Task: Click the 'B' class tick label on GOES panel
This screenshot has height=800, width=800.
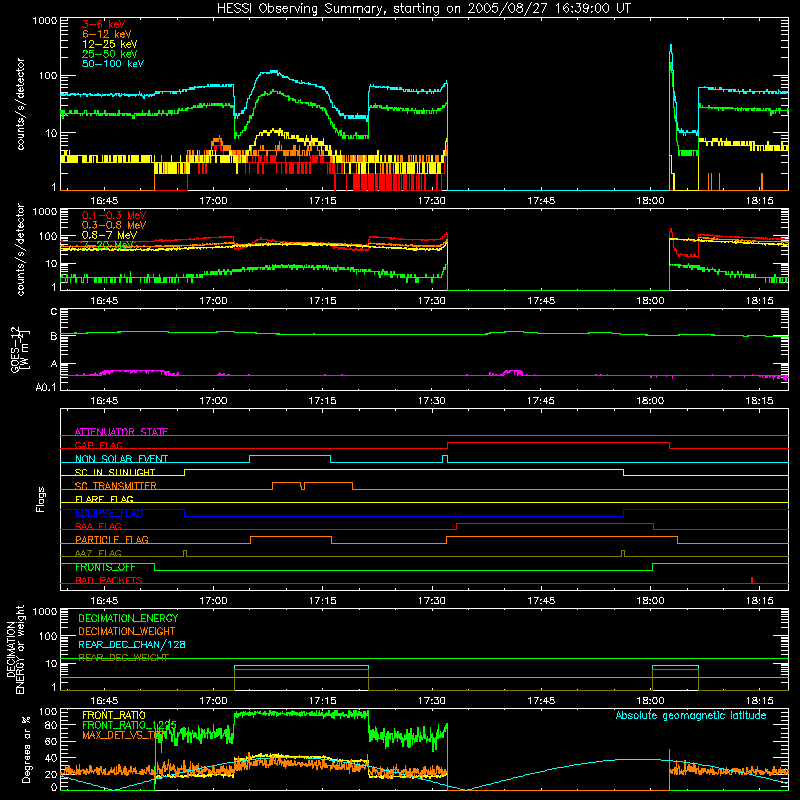Action: pyautogui.click(x=54, y=336)
